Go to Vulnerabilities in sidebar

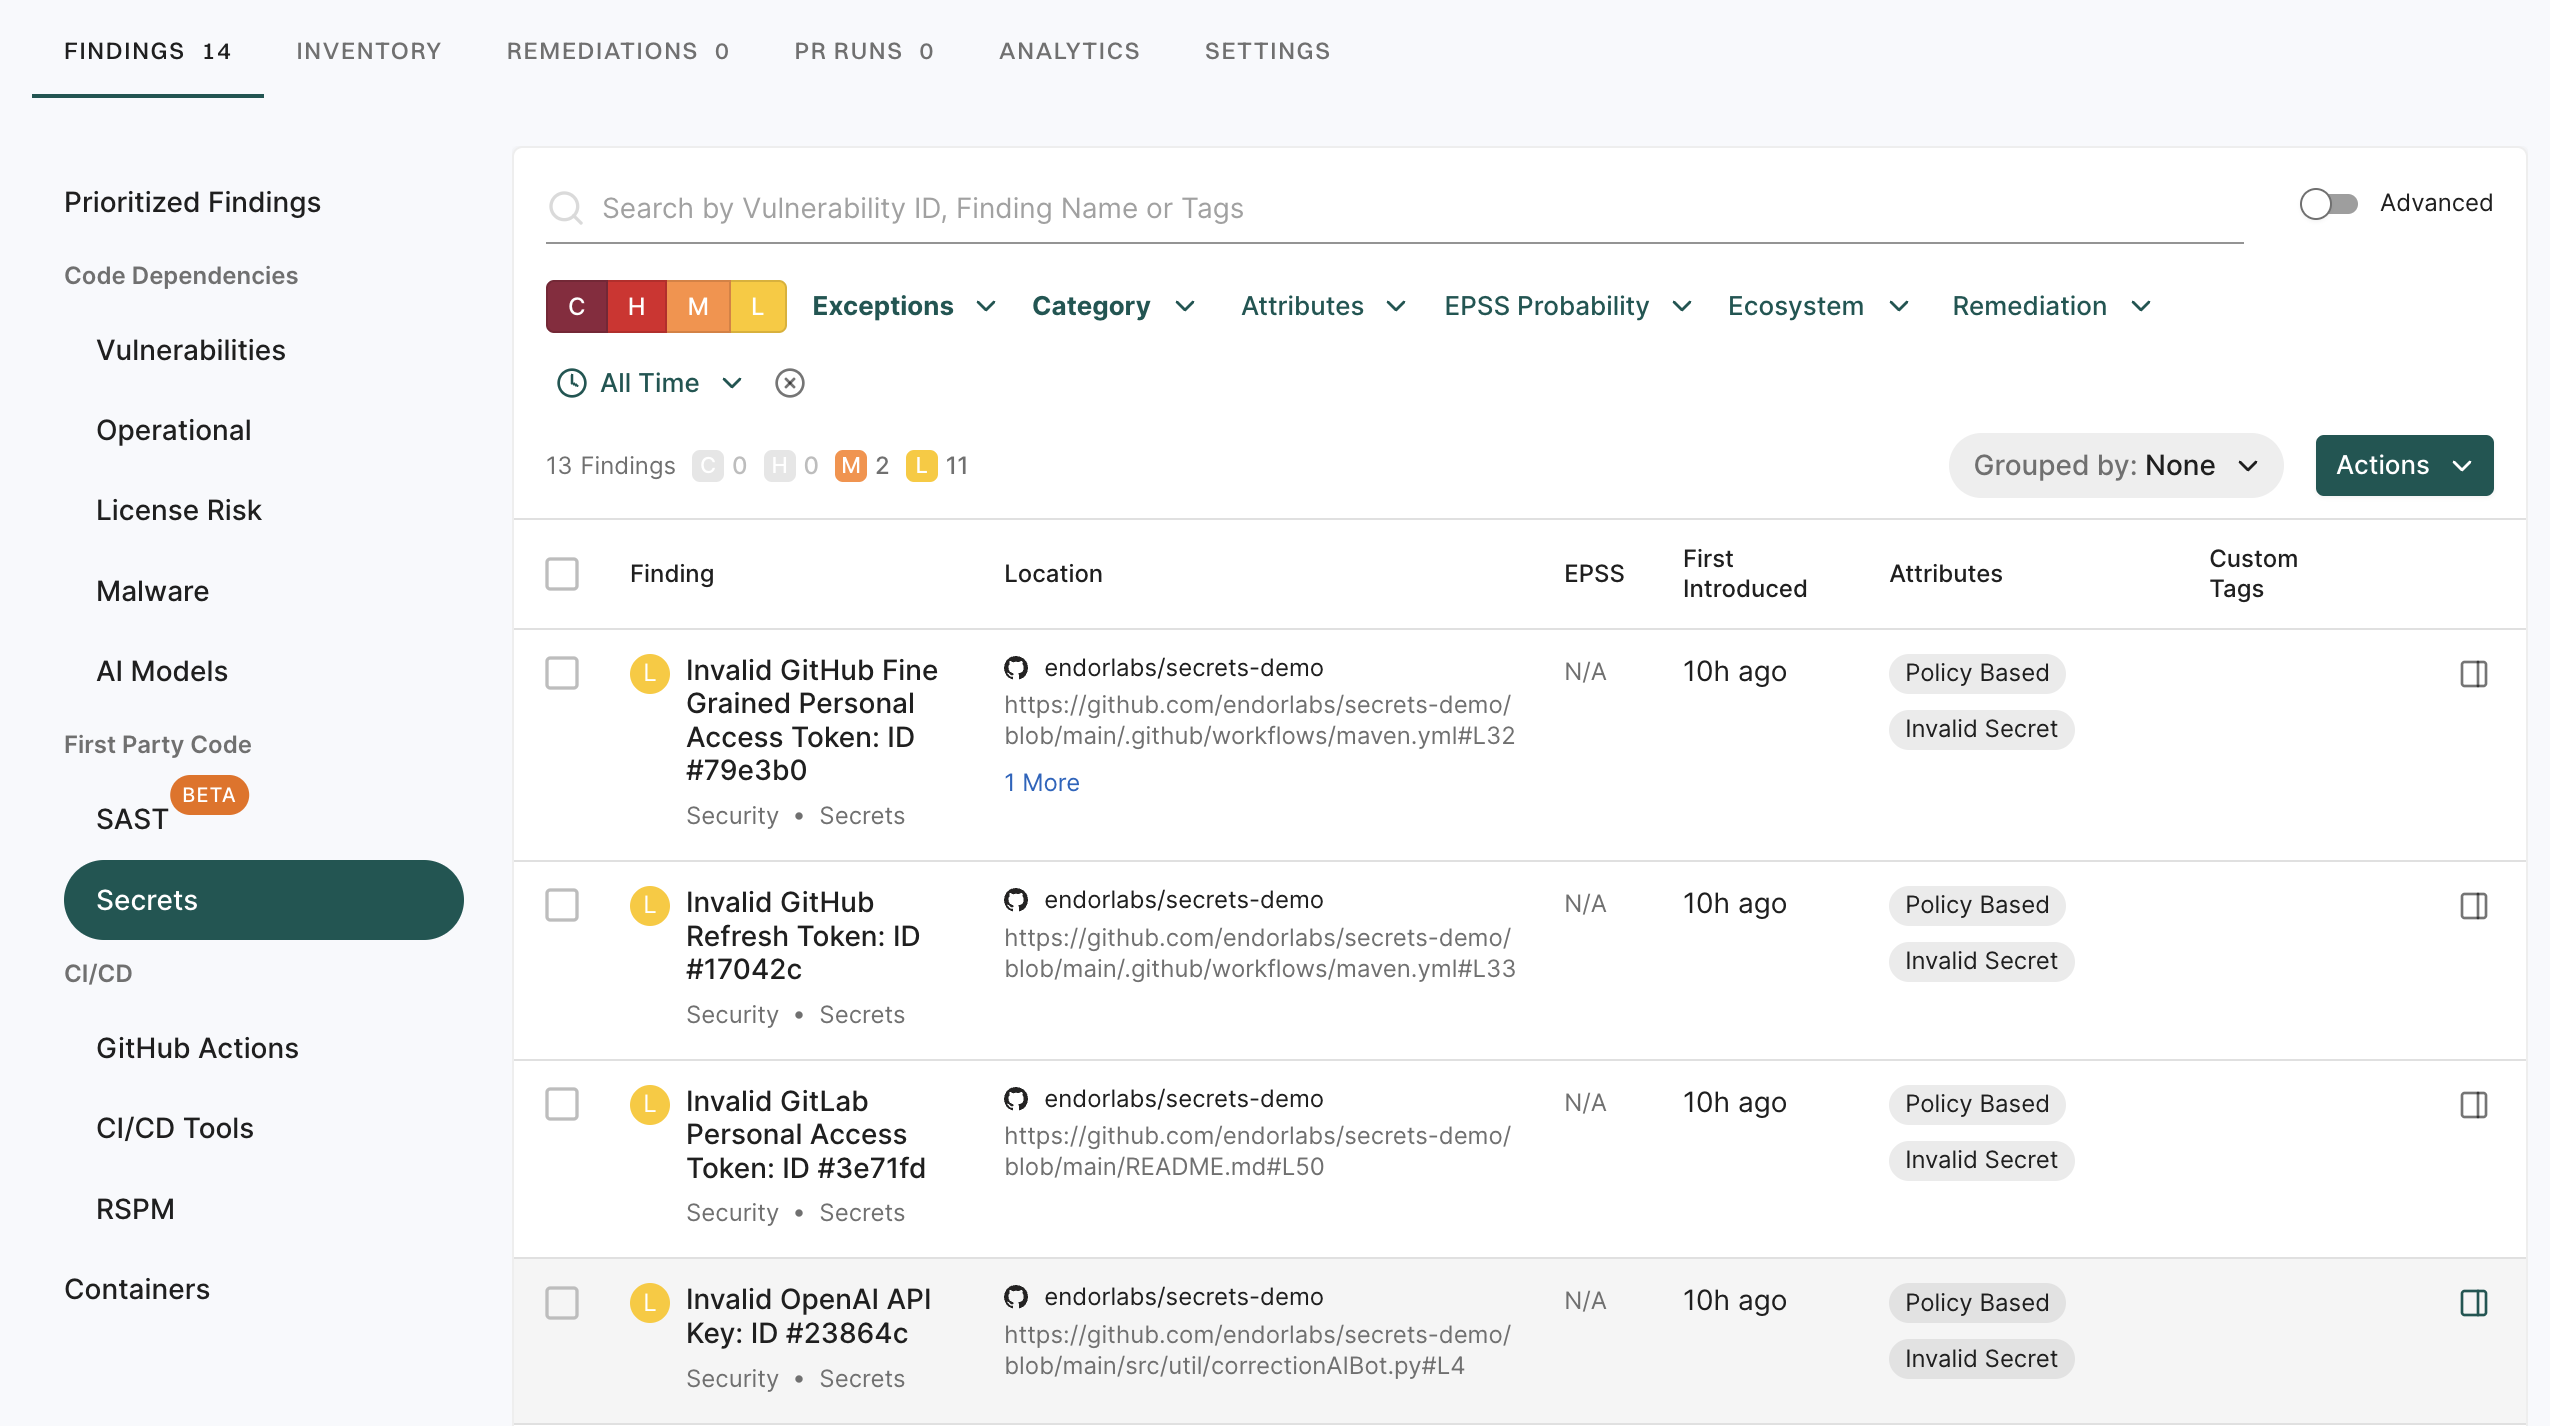coord(191,350)
